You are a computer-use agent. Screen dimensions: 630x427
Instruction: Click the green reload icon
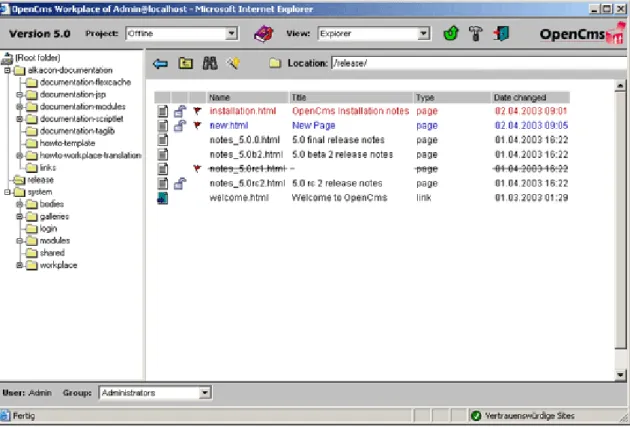coord(451,33)
